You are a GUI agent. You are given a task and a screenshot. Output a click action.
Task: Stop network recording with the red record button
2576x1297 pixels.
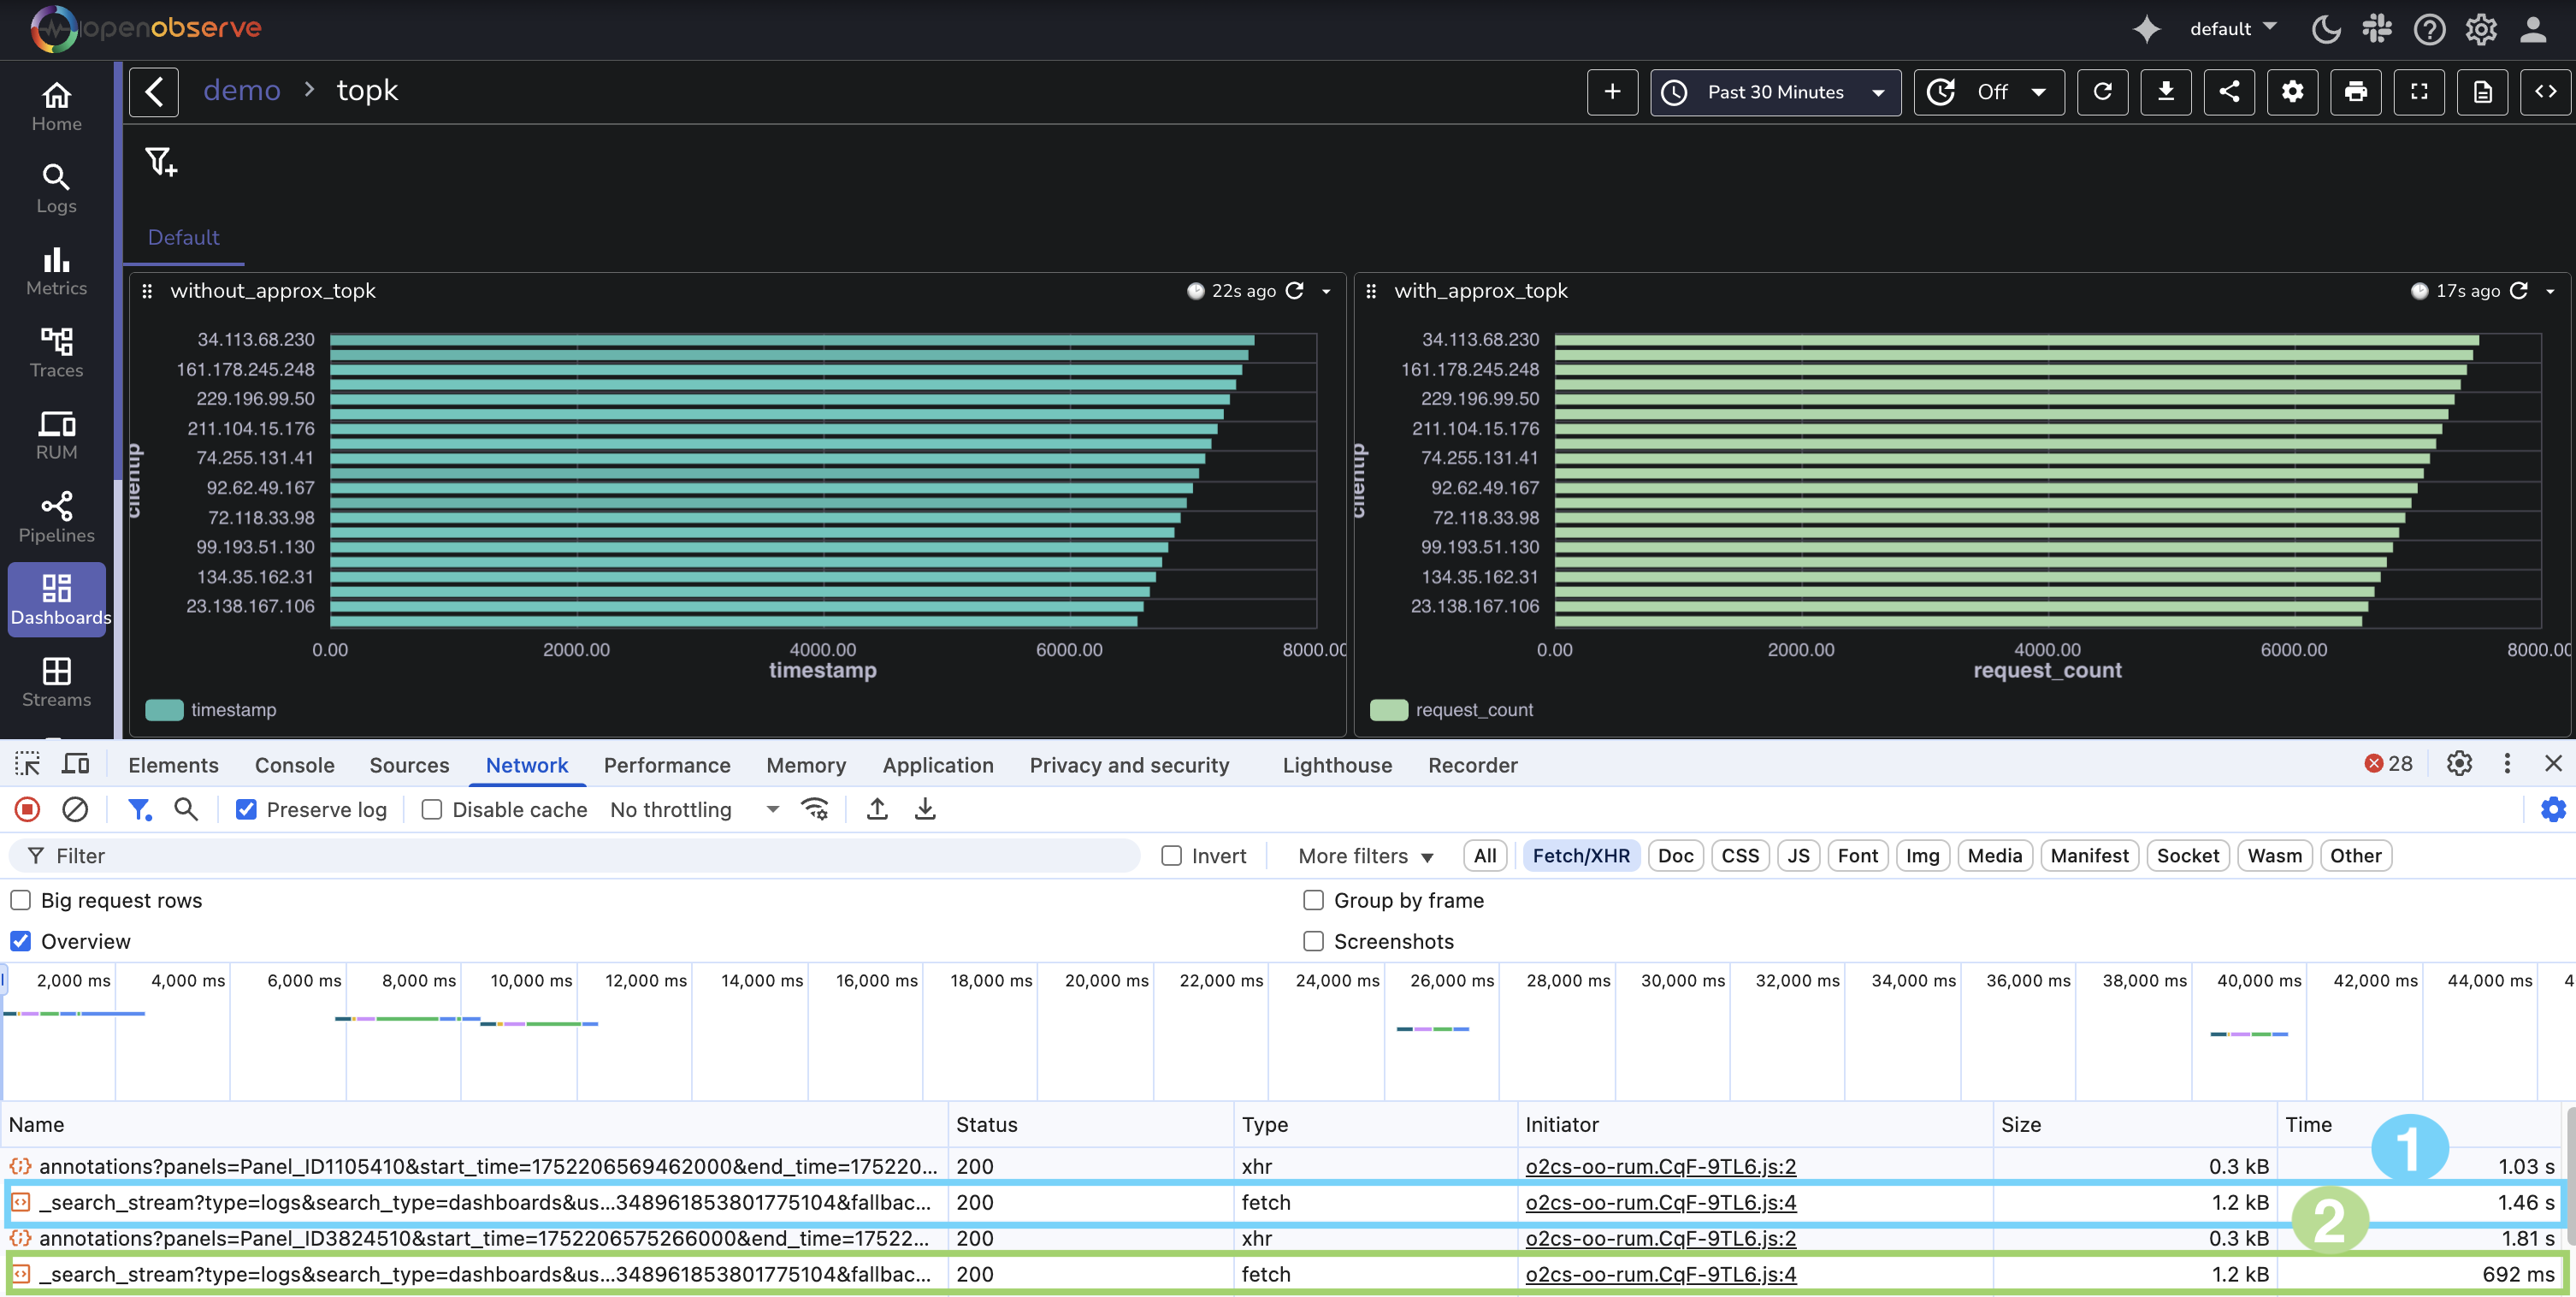[x=27, y=809]
